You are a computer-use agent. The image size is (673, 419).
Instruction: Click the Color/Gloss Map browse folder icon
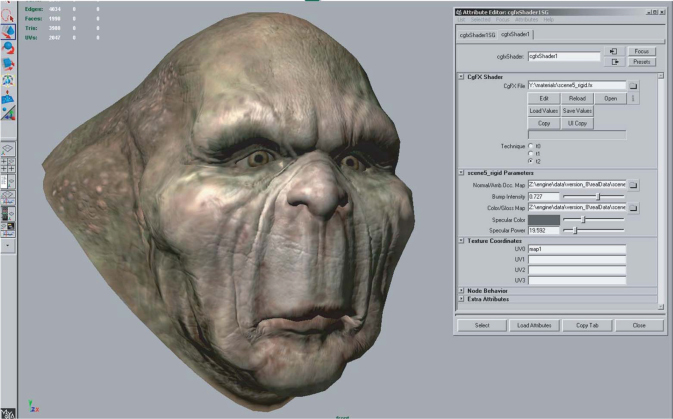[633, 207]
